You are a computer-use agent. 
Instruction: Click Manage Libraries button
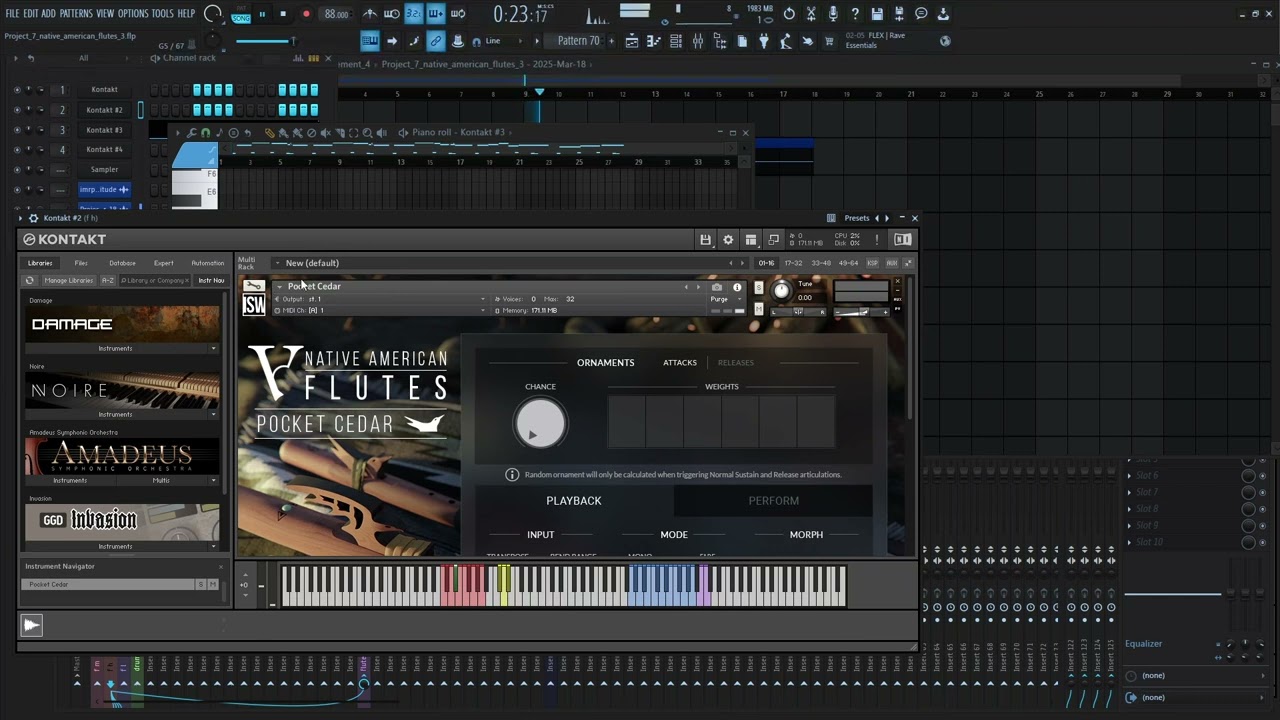point(68,281)
